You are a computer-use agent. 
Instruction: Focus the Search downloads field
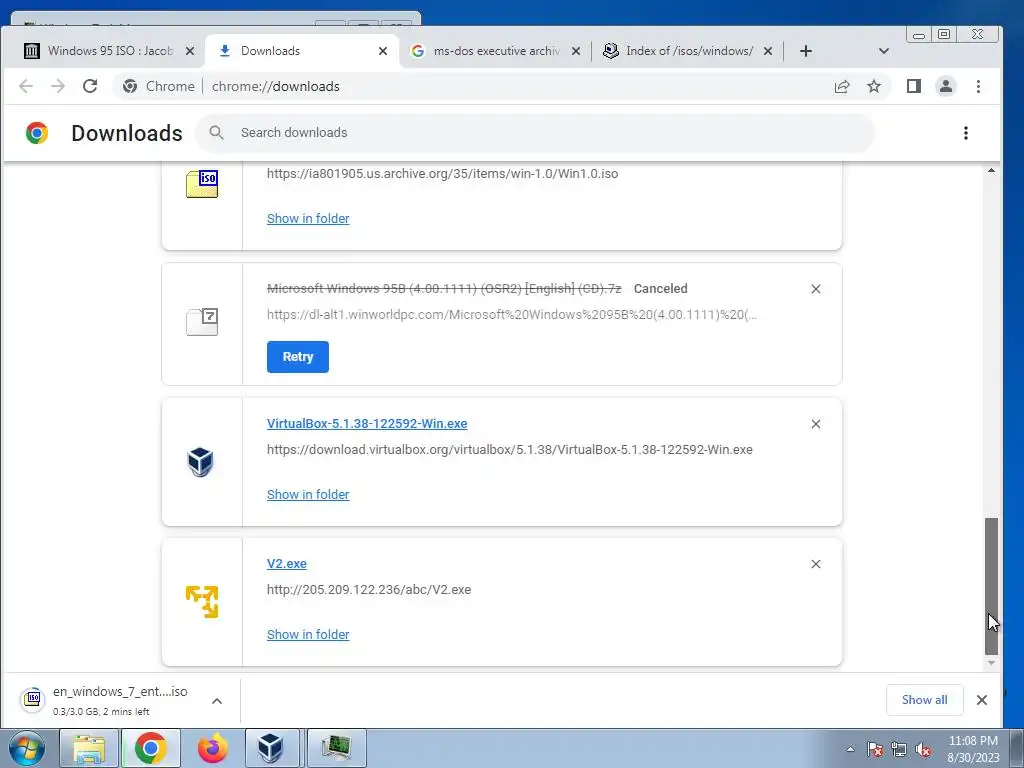click(536, 133)
